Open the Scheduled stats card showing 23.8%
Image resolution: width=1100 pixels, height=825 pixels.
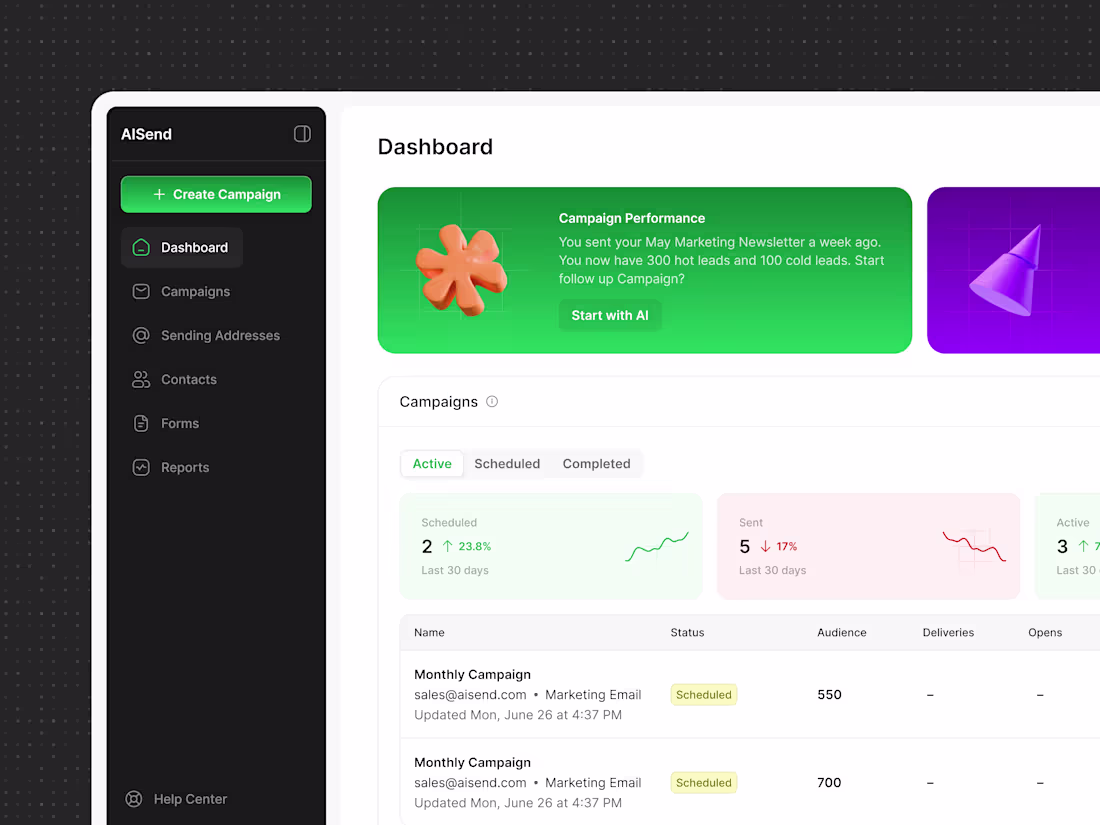[551, 546]
